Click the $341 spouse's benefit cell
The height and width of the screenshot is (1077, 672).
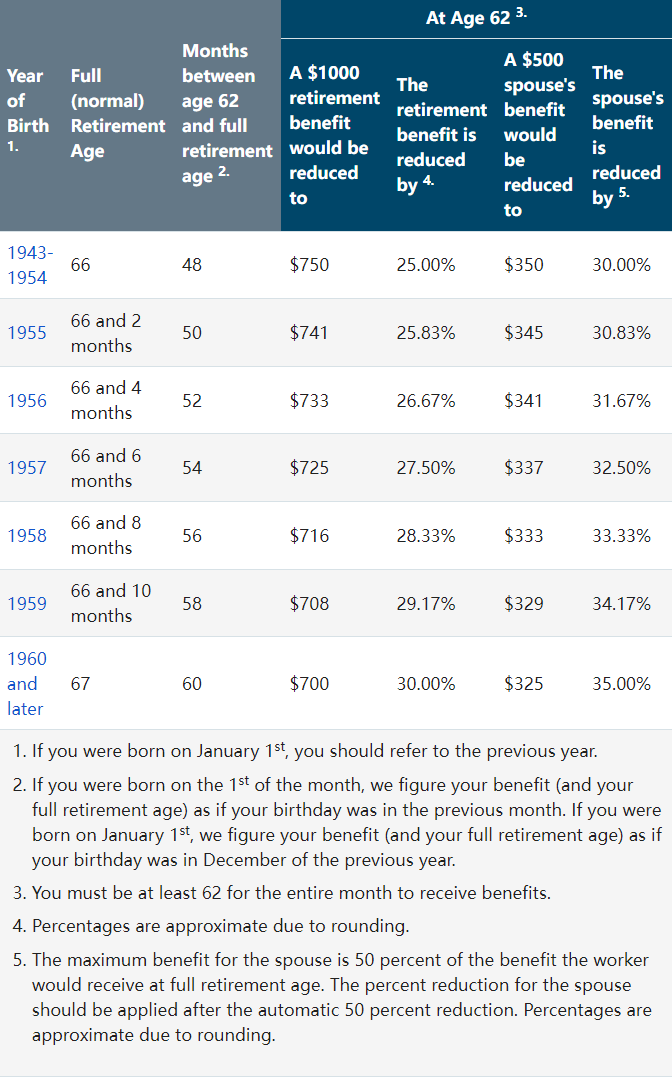tap(523, 401)
